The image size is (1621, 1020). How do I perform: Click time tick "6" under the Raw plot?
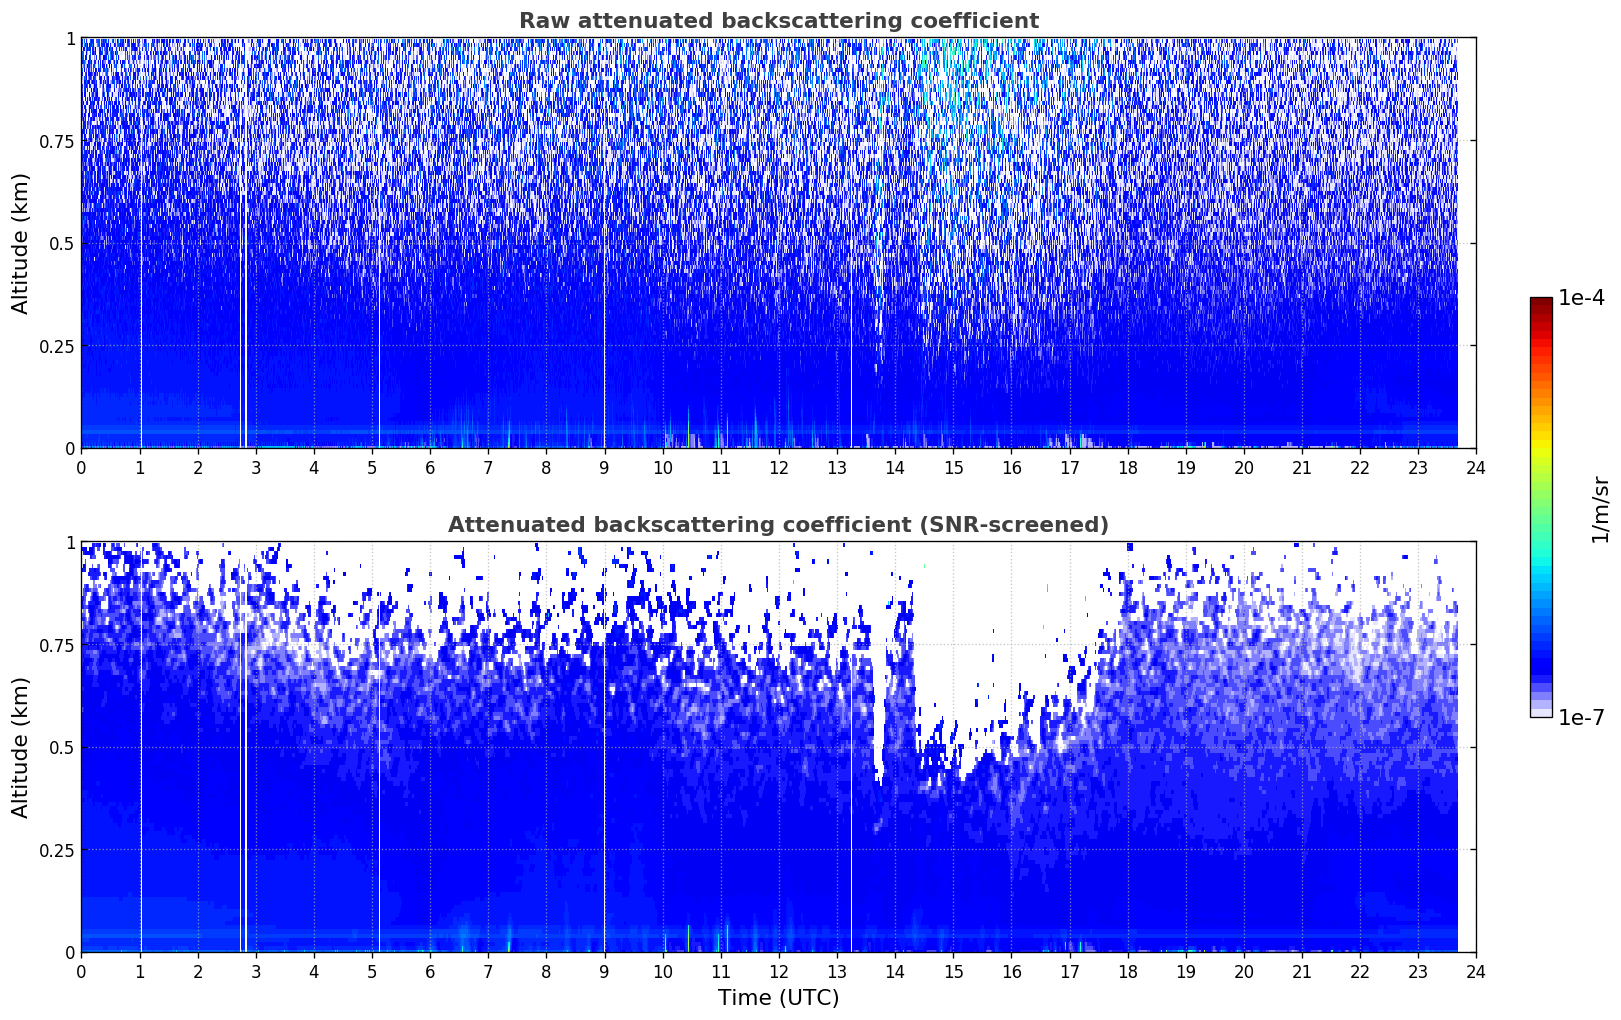tap(430, 467)
